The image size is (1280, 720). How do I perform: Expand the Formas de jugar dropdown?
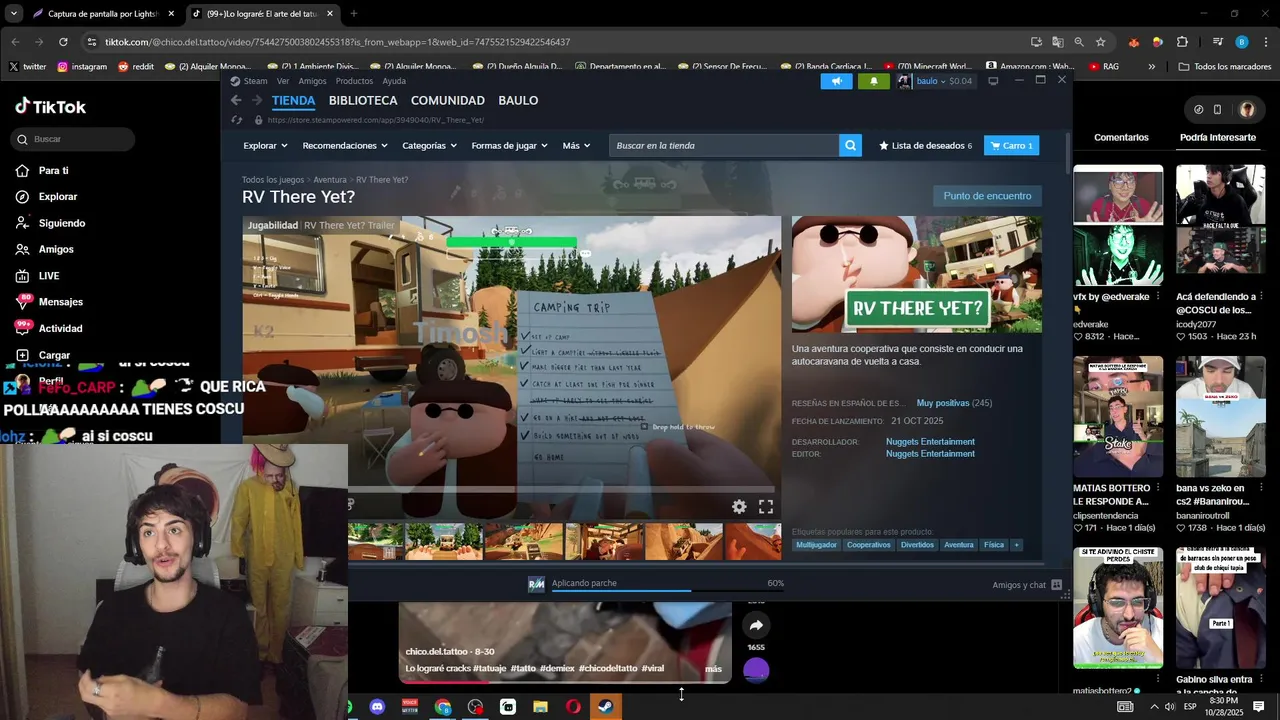[x=510, y=146]
